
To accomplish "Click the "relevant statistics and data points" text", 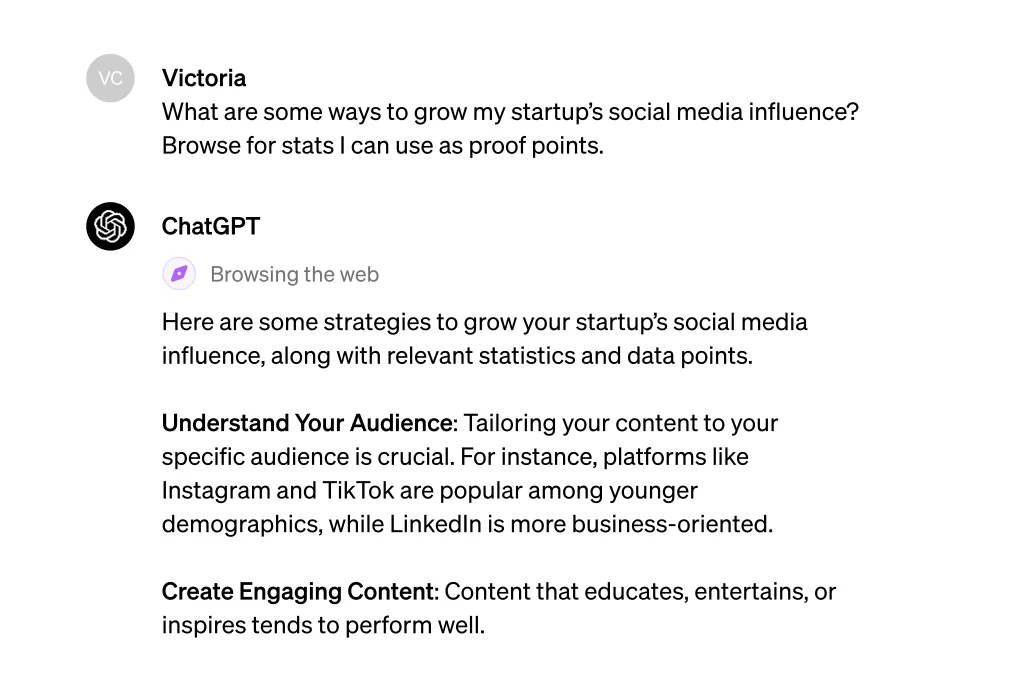I will point(581,356).
